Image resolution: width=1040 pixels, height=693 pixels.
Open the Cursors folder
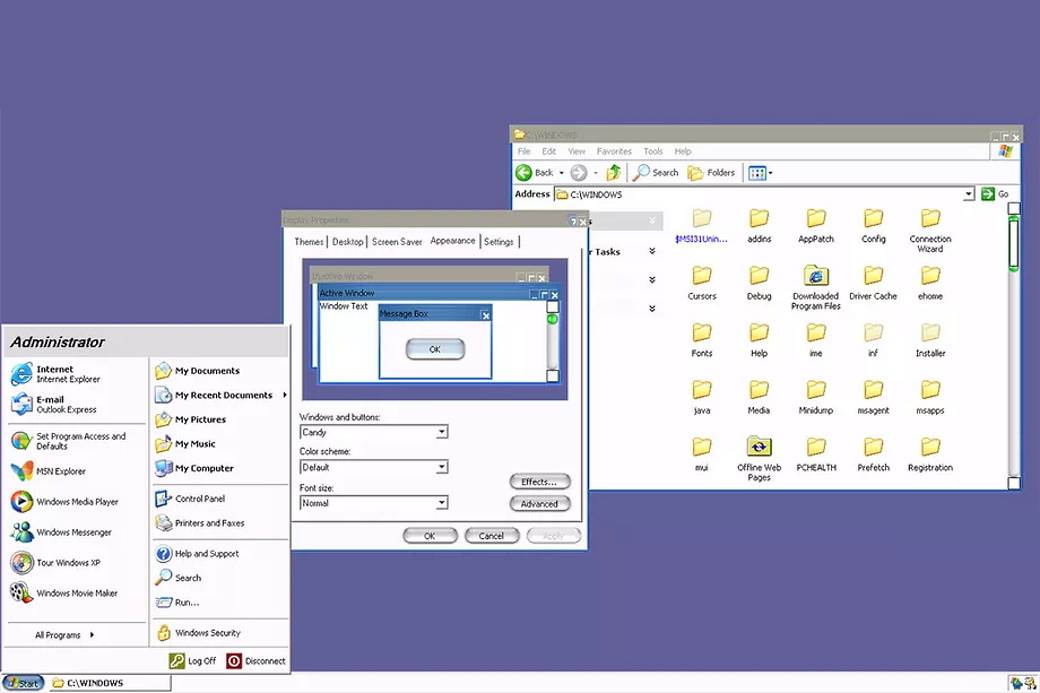click(701, 278)
